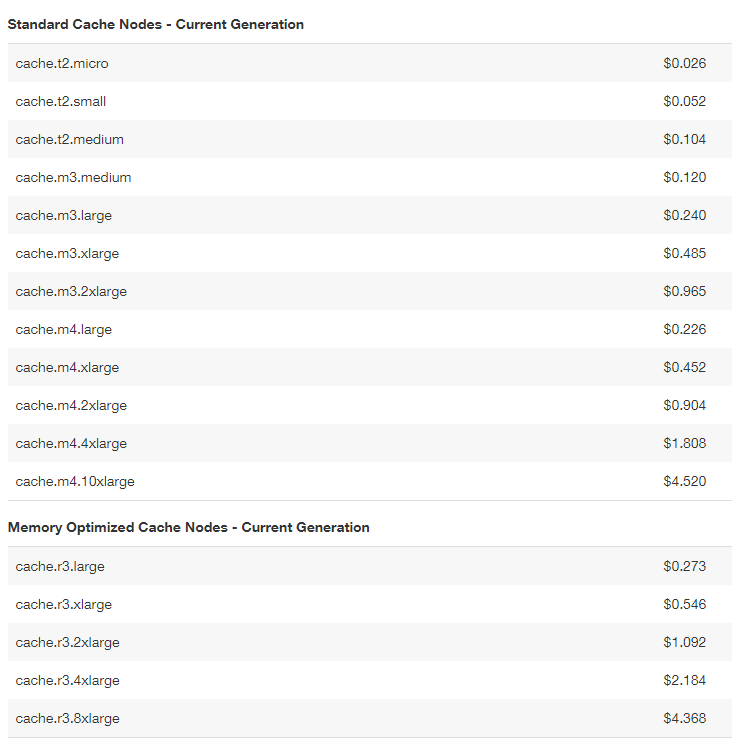Click the $0.240 price for cache.m3.large
The height and width of the screenshot is (739, 732).
pyautogui.click(x=684, y=215)
